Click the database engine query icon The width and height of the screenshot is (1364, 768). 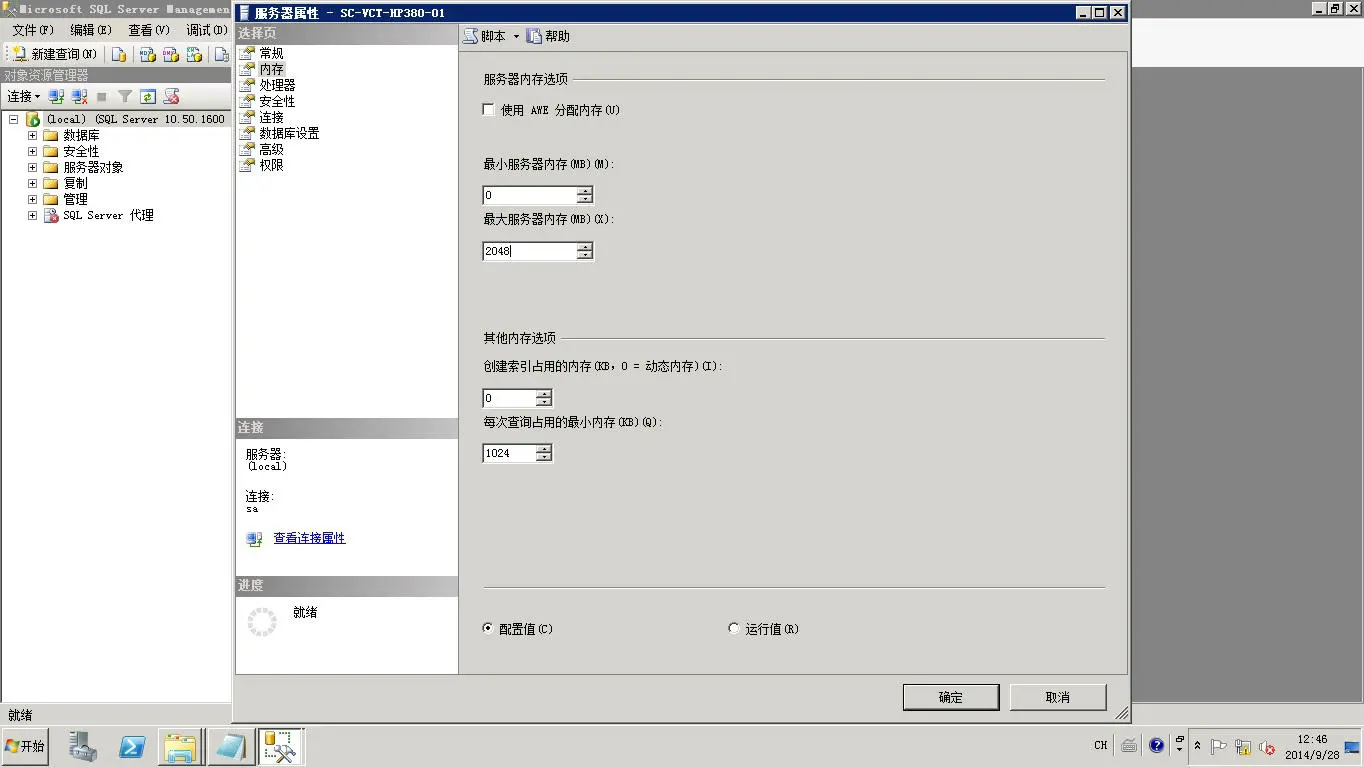click(119, 54)
